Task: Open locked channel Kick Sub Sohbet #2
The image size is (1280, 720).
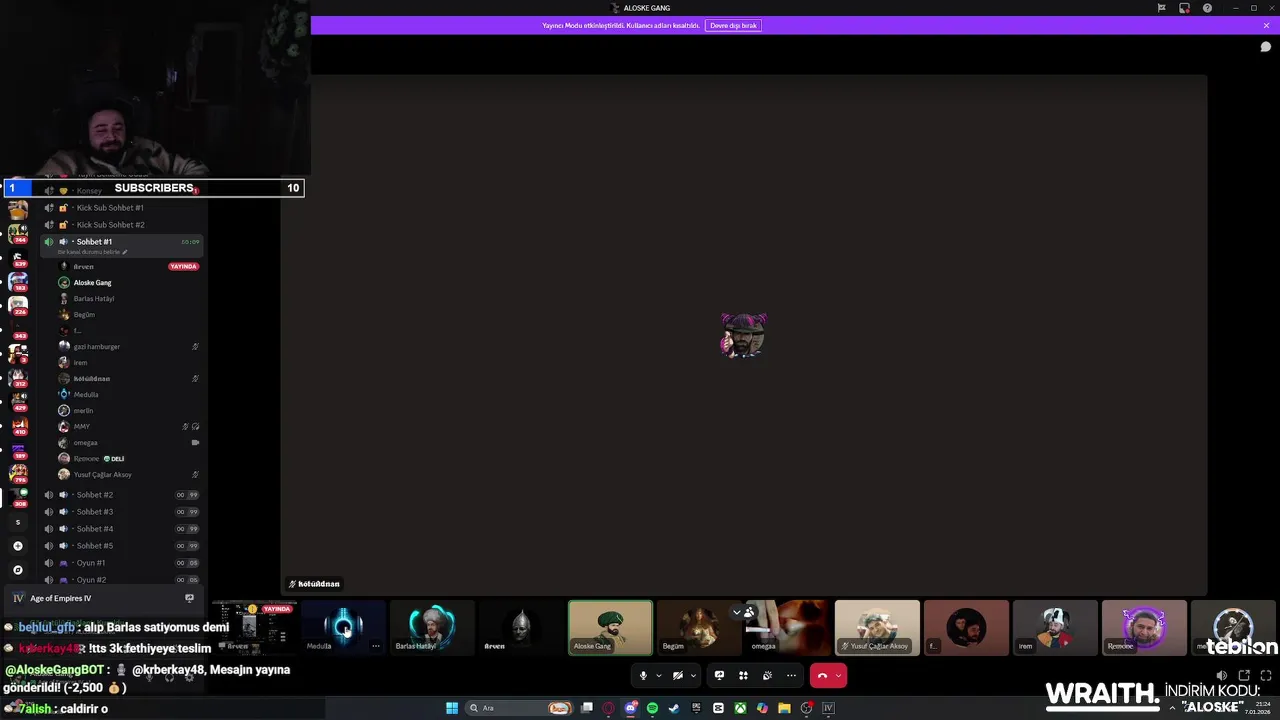Action: [x=121, y=225]
